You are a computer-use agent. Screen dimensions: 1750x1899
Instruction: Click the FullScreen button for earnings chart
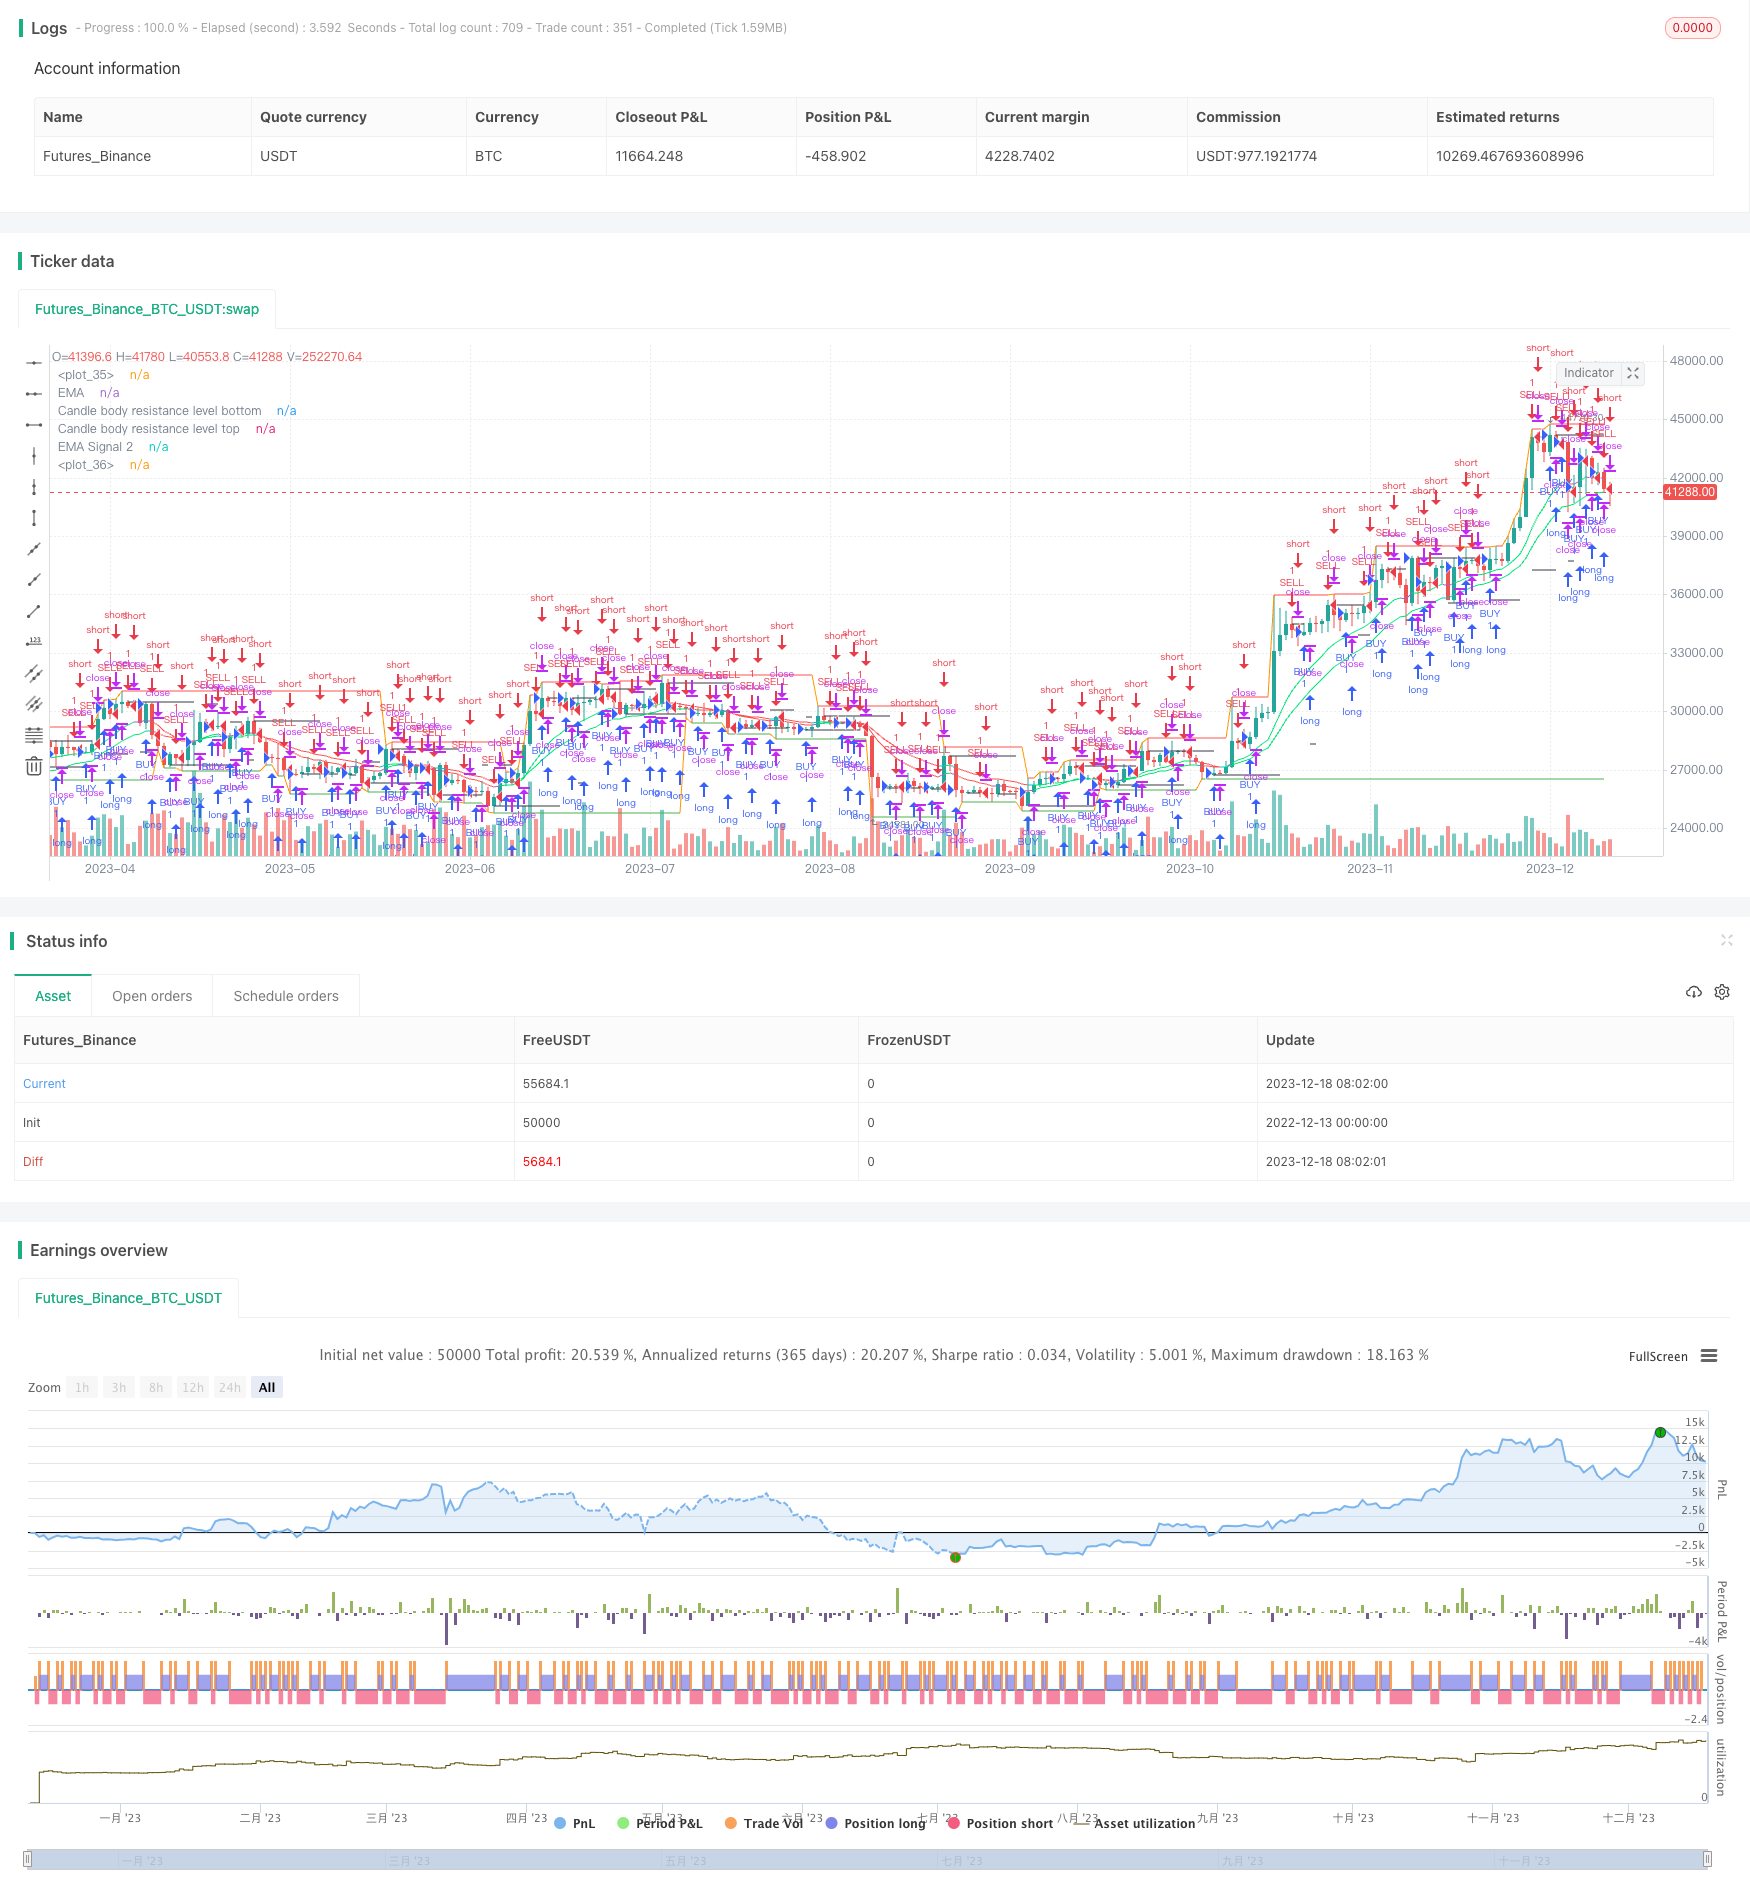(x=1657, y=1357)
